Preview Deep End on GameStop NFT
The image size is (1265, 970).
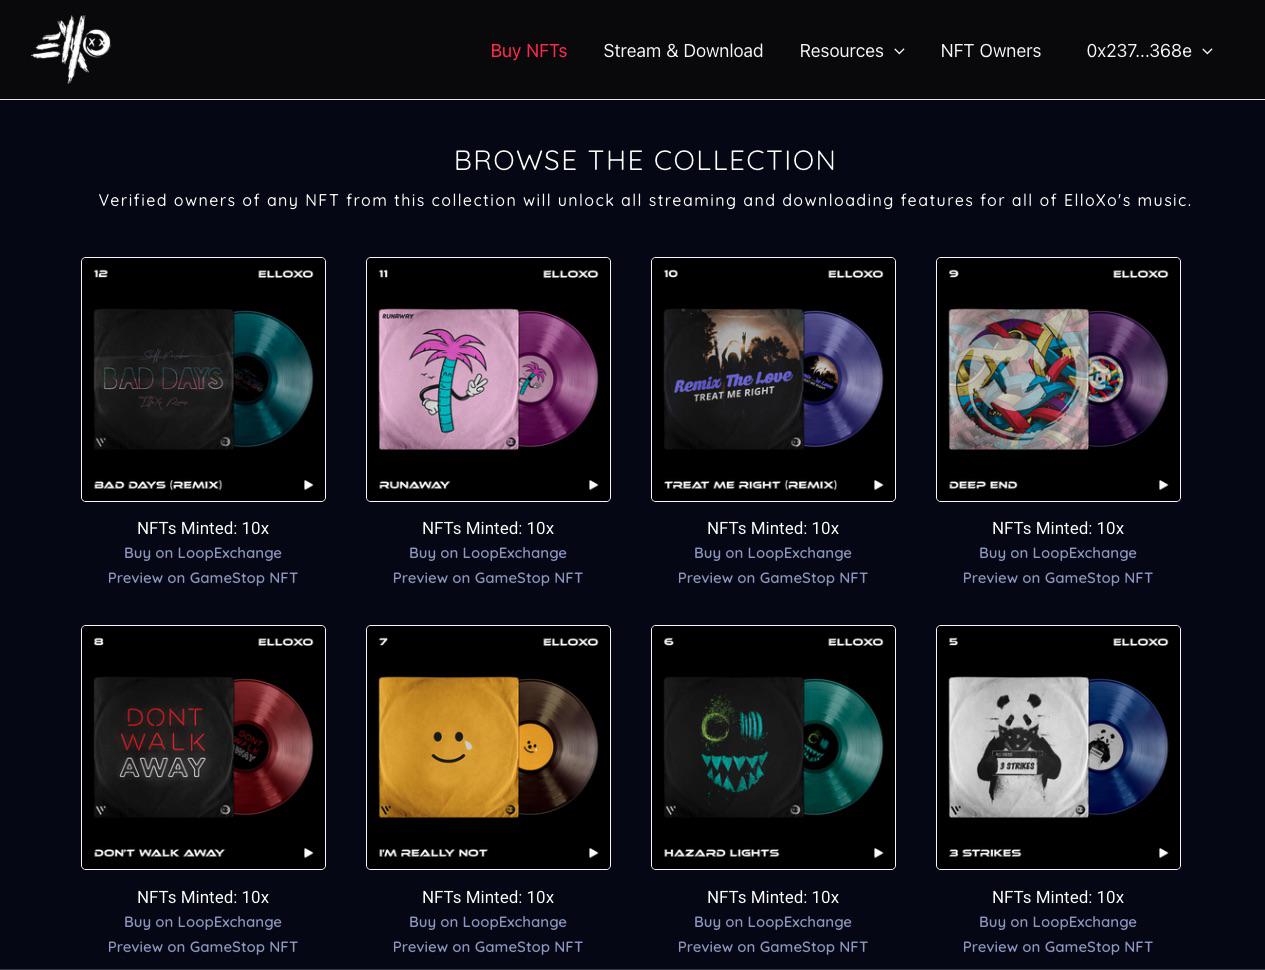[1058, 578]
